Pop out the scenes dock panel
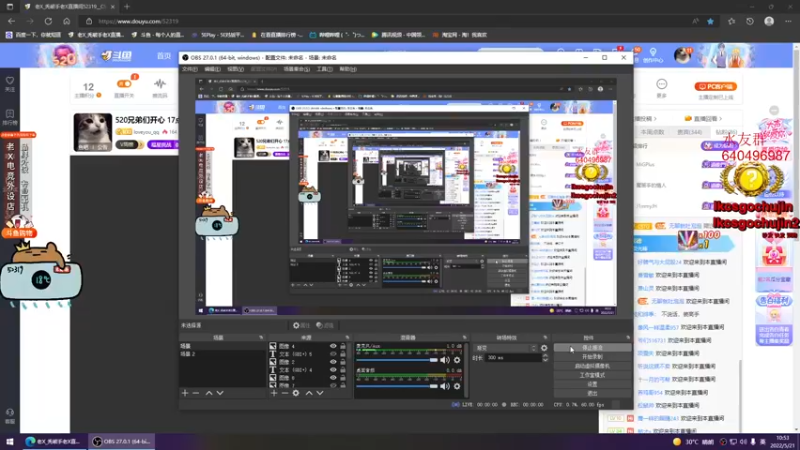 (261, 337)
